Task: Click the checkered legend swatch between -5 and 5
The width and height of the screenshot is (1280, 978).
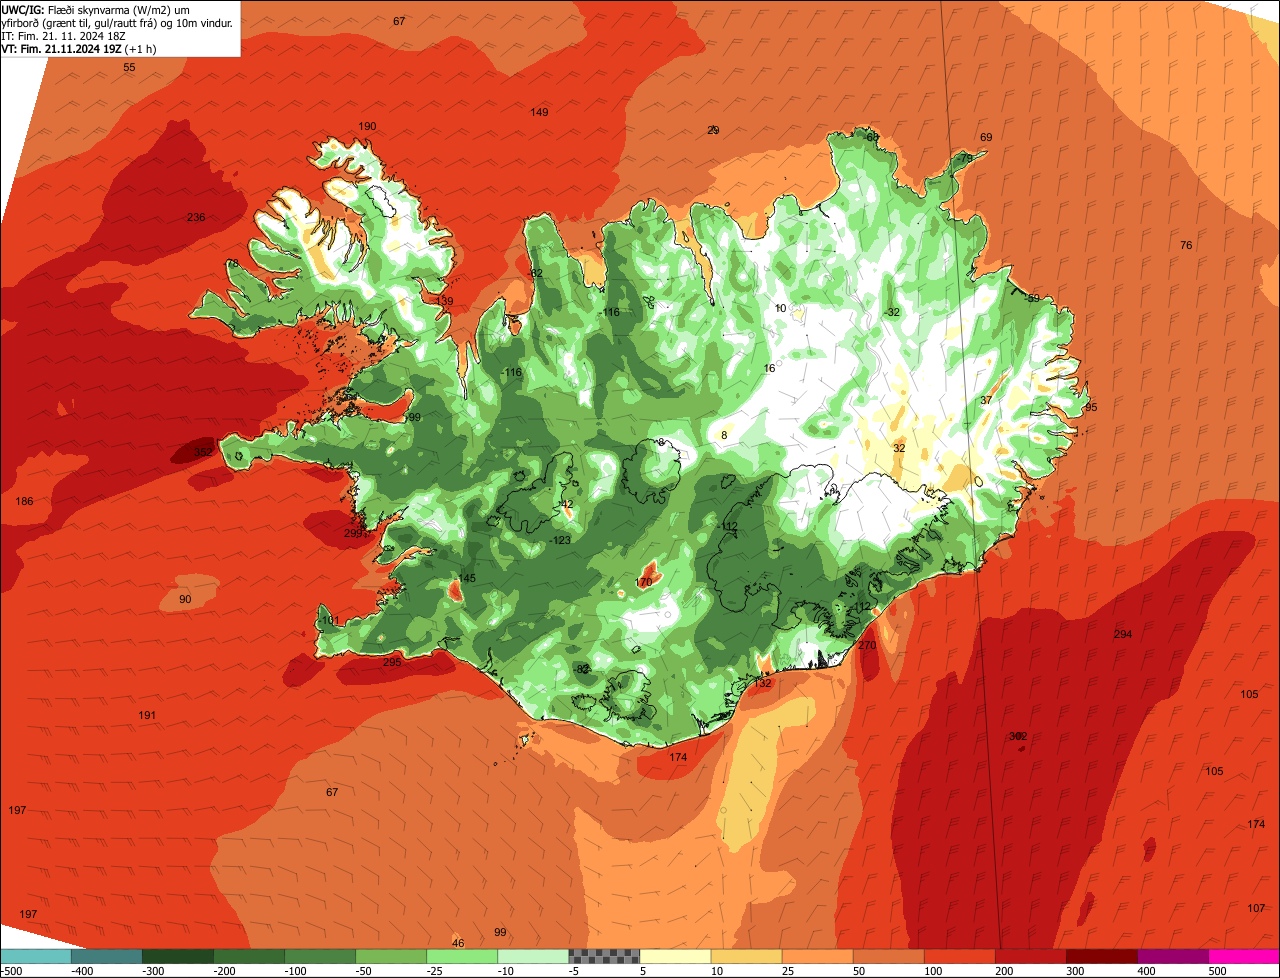Action: [604, 956]
